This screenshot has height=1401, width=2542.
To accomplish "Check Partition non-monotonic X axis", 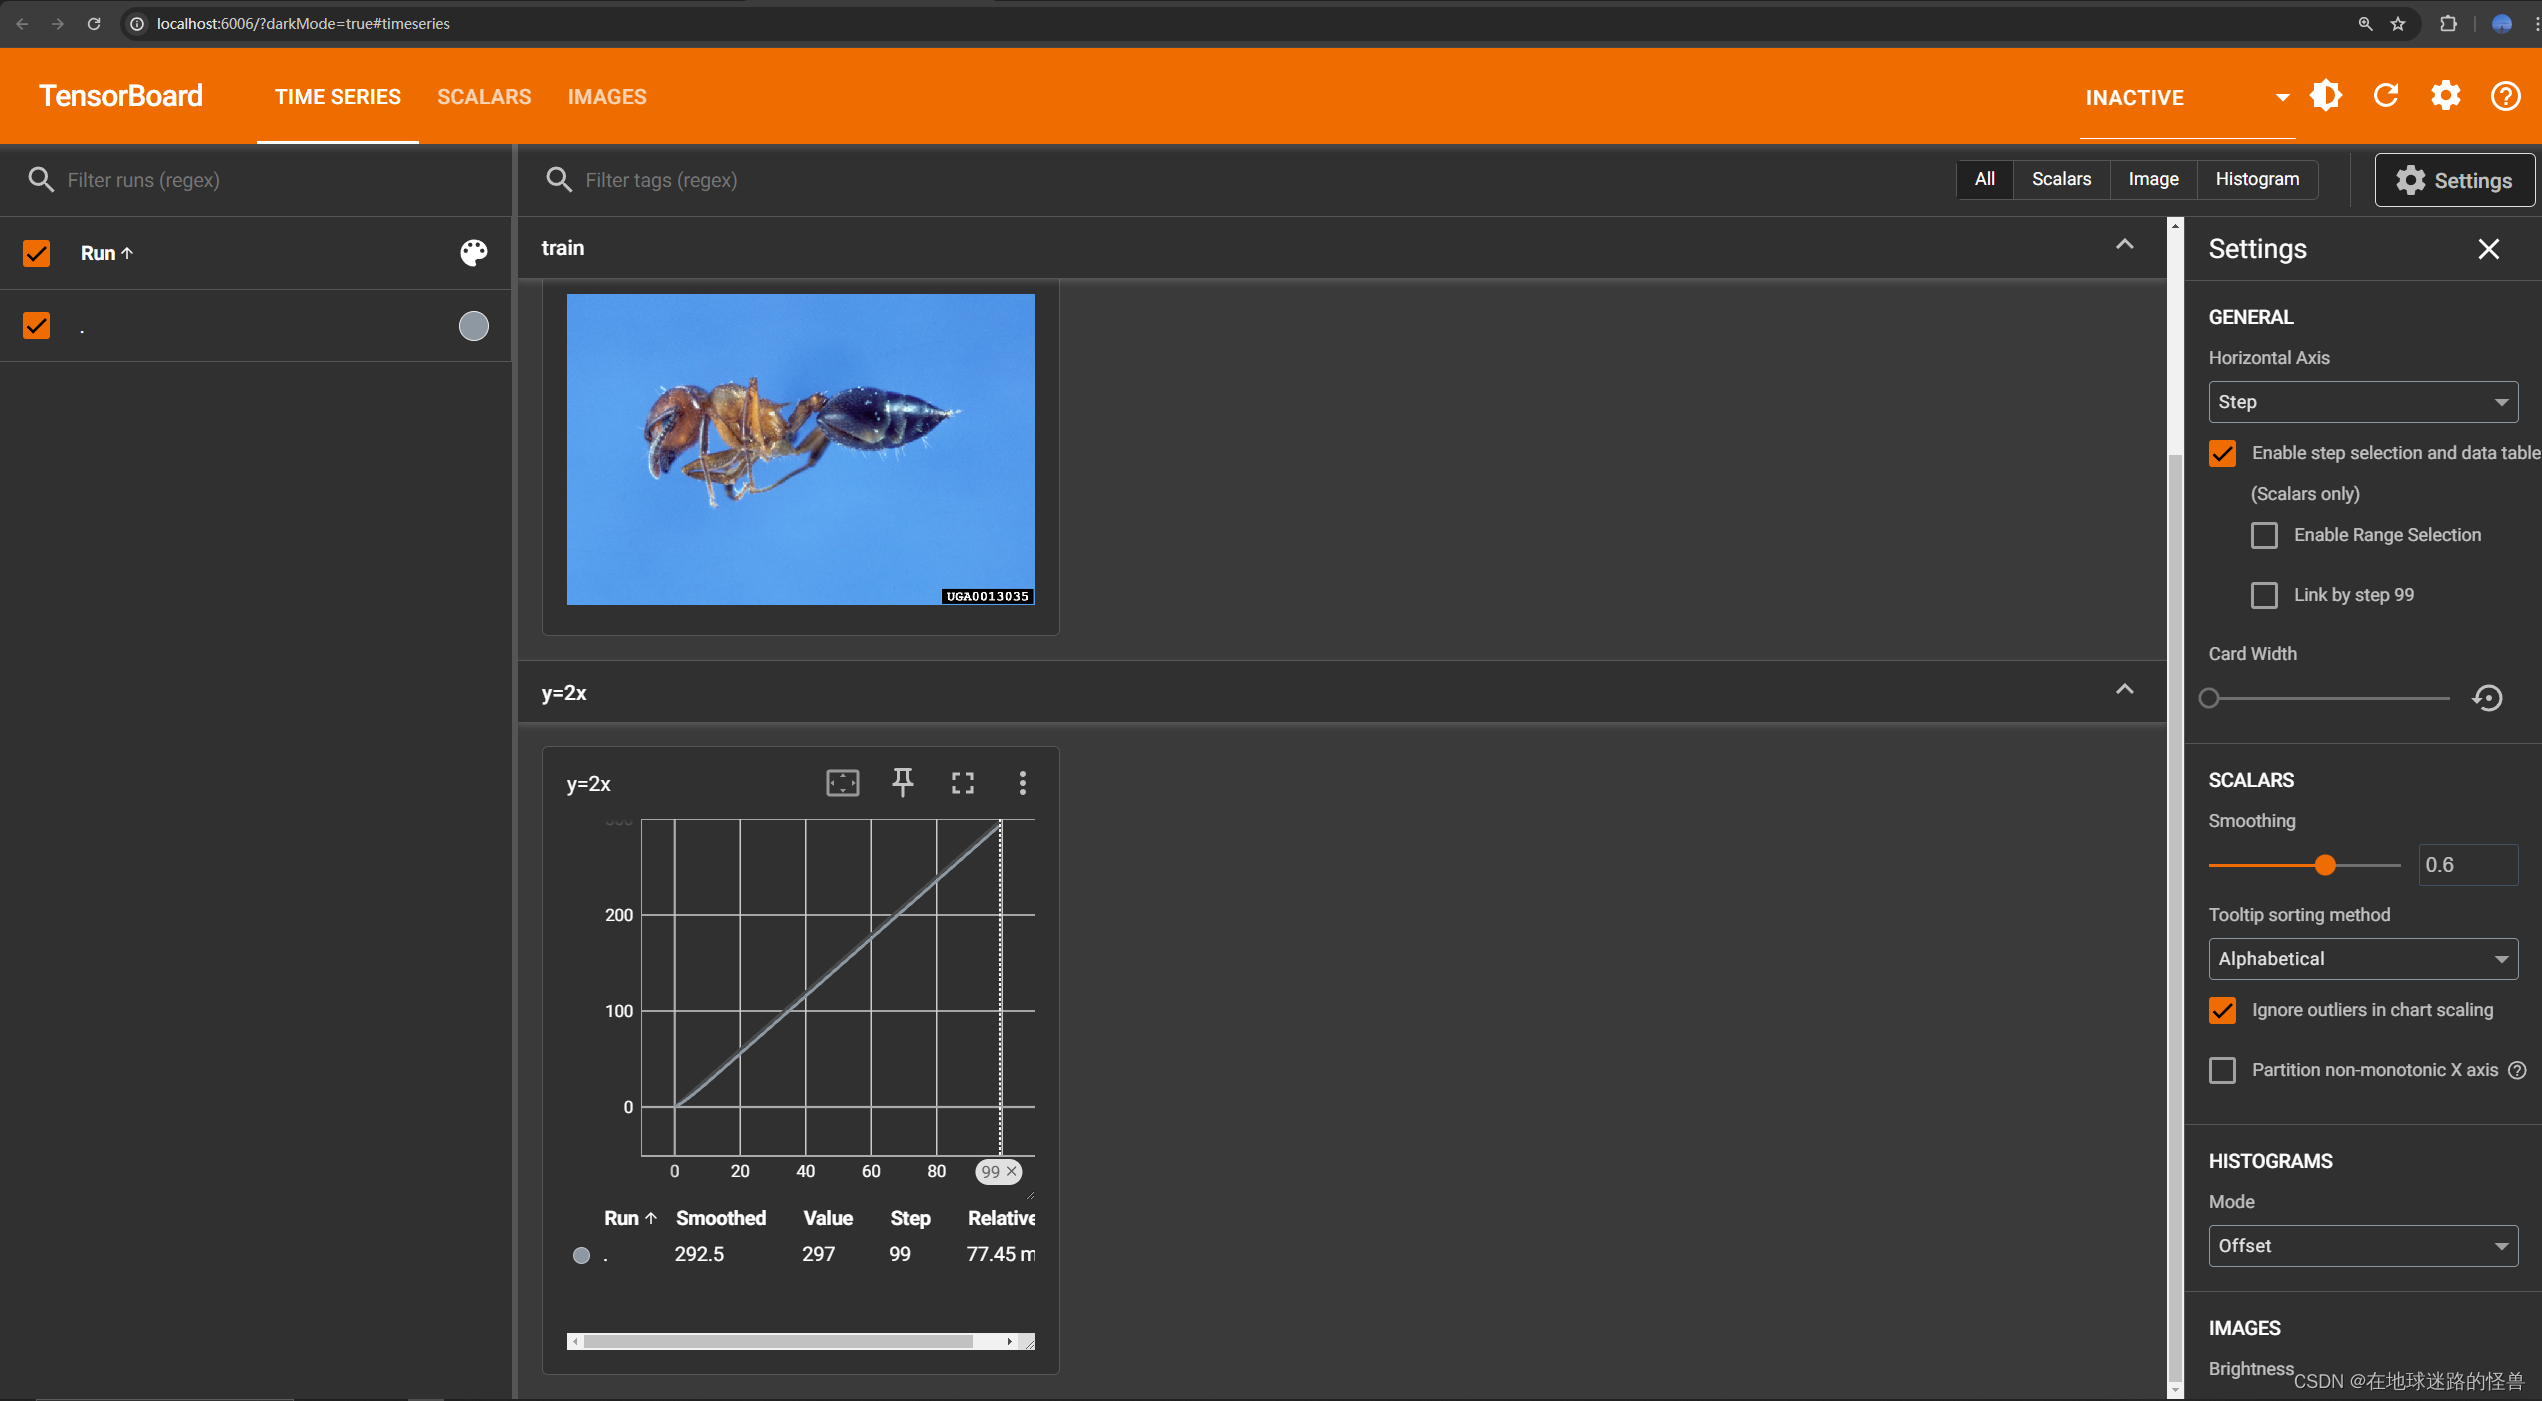I will [x=2222, y=1071].
